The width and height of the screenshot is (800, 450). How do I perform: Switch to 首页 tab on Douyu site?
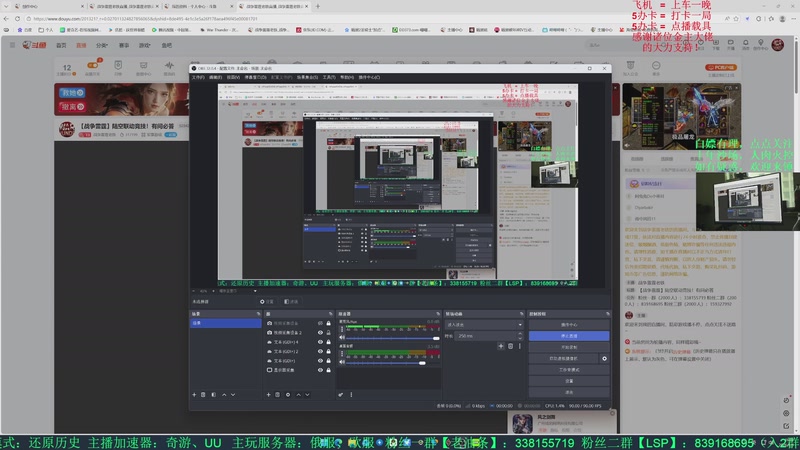pyautogui.click(x=61, y=45)
